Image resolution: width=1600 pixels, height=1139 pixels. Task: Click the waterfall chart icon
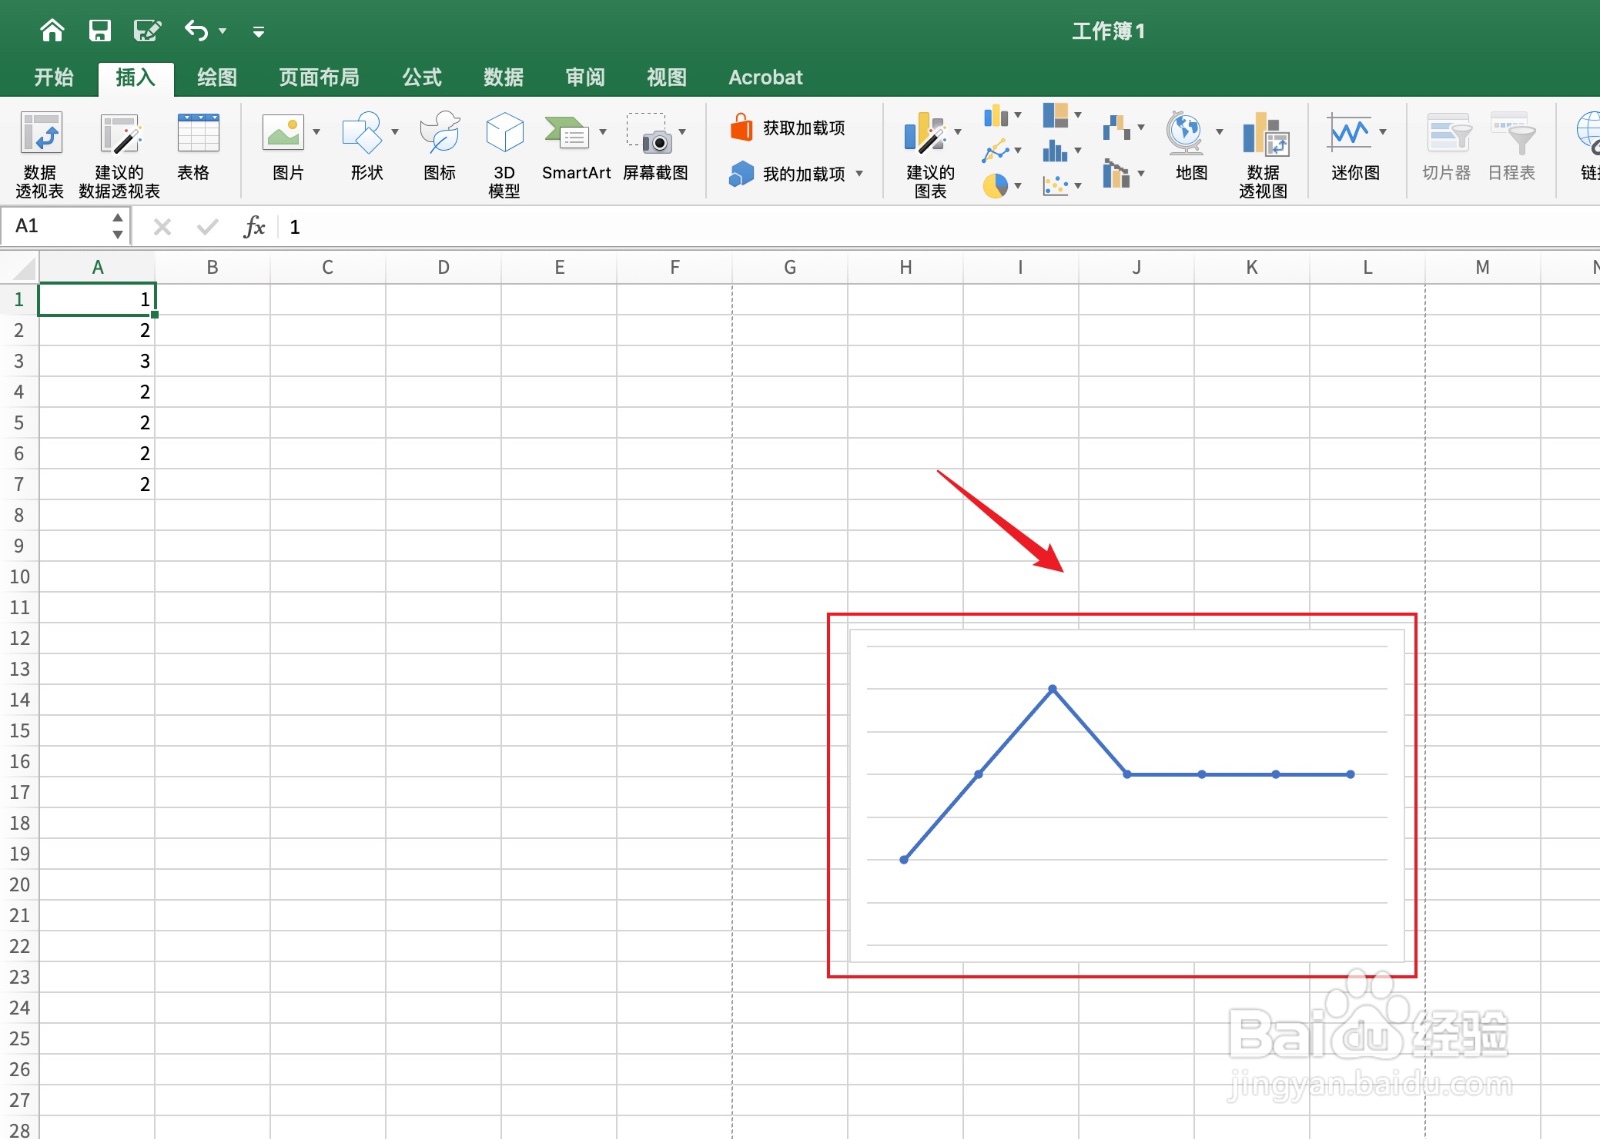pos(1116,128)
